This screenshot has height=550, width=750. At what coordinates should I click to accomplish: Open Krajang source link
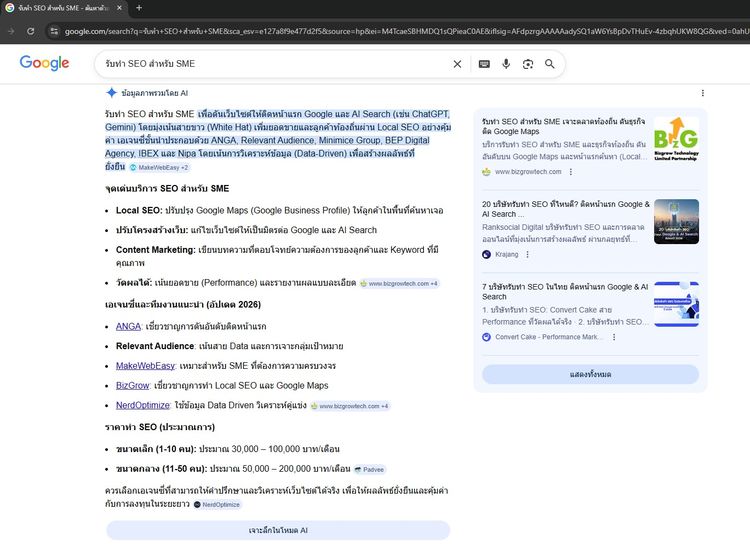coord(507,254)
